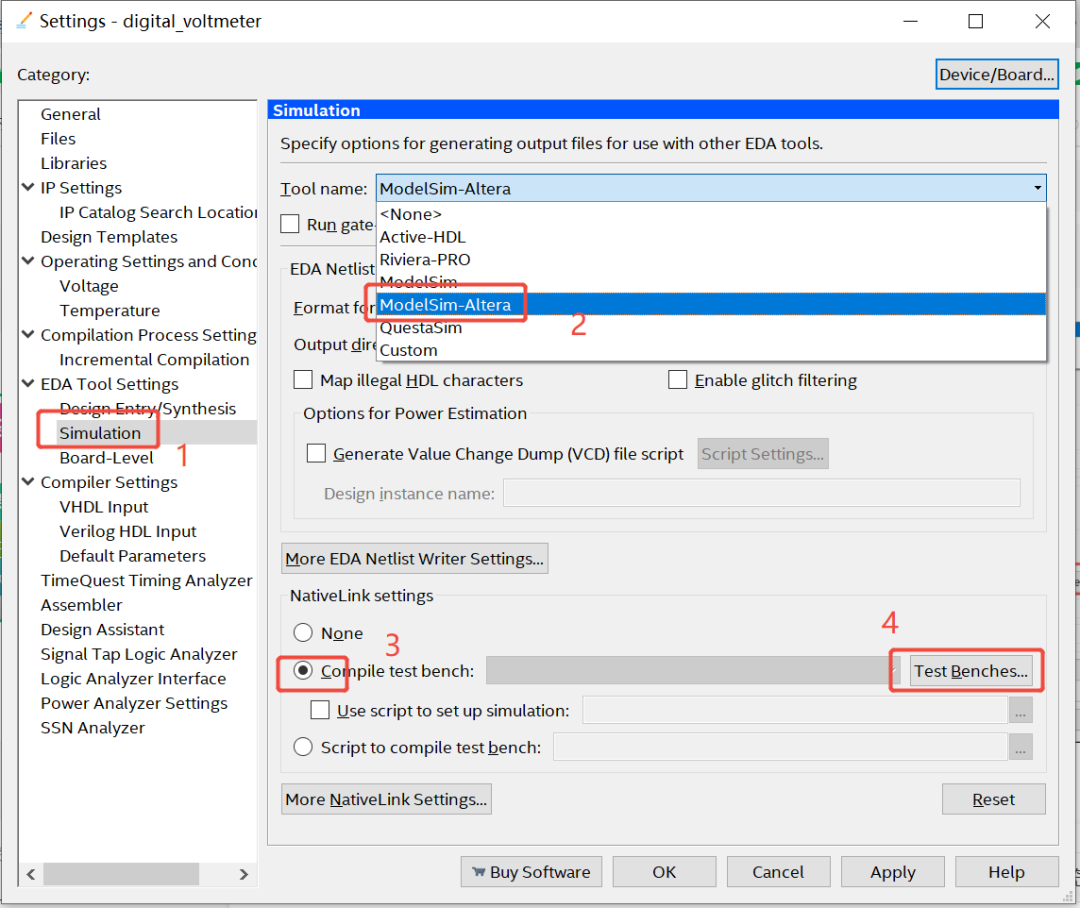Choose <None> in tool list
The height and width of the screenshot is (908, 1080).
pos(711,214)
